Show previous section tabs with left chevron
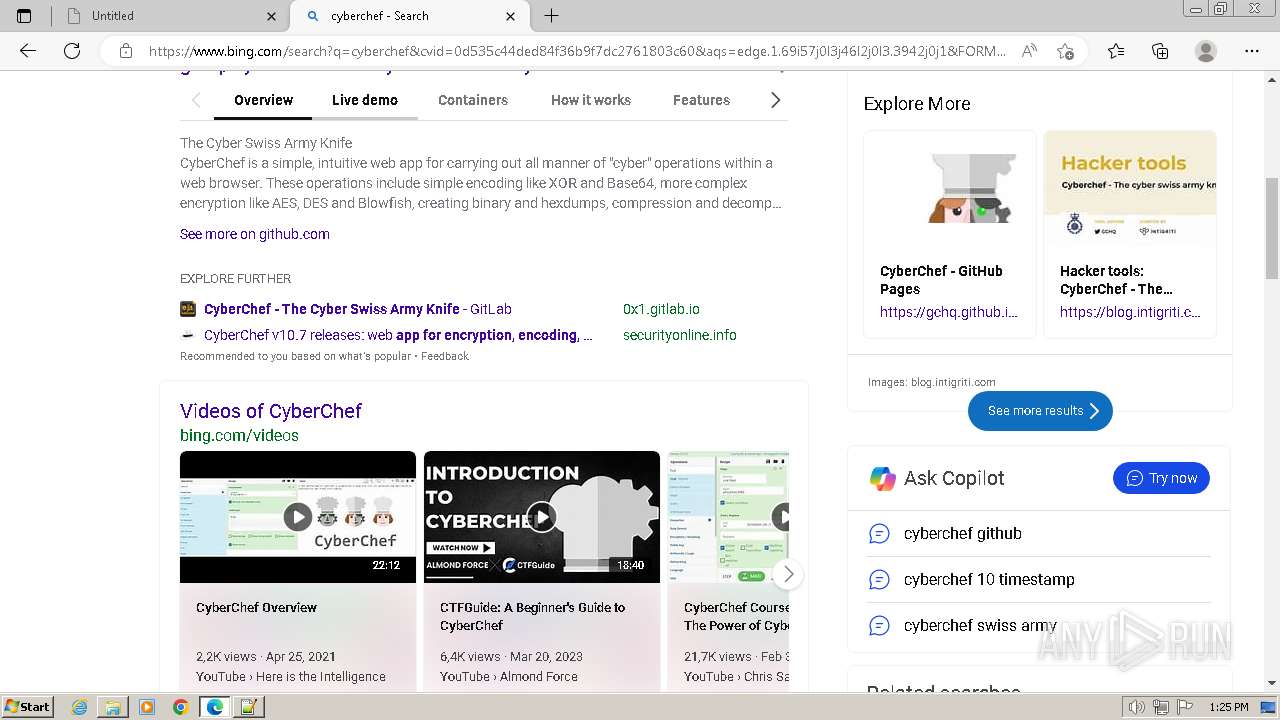 click(x=196, y=100)
